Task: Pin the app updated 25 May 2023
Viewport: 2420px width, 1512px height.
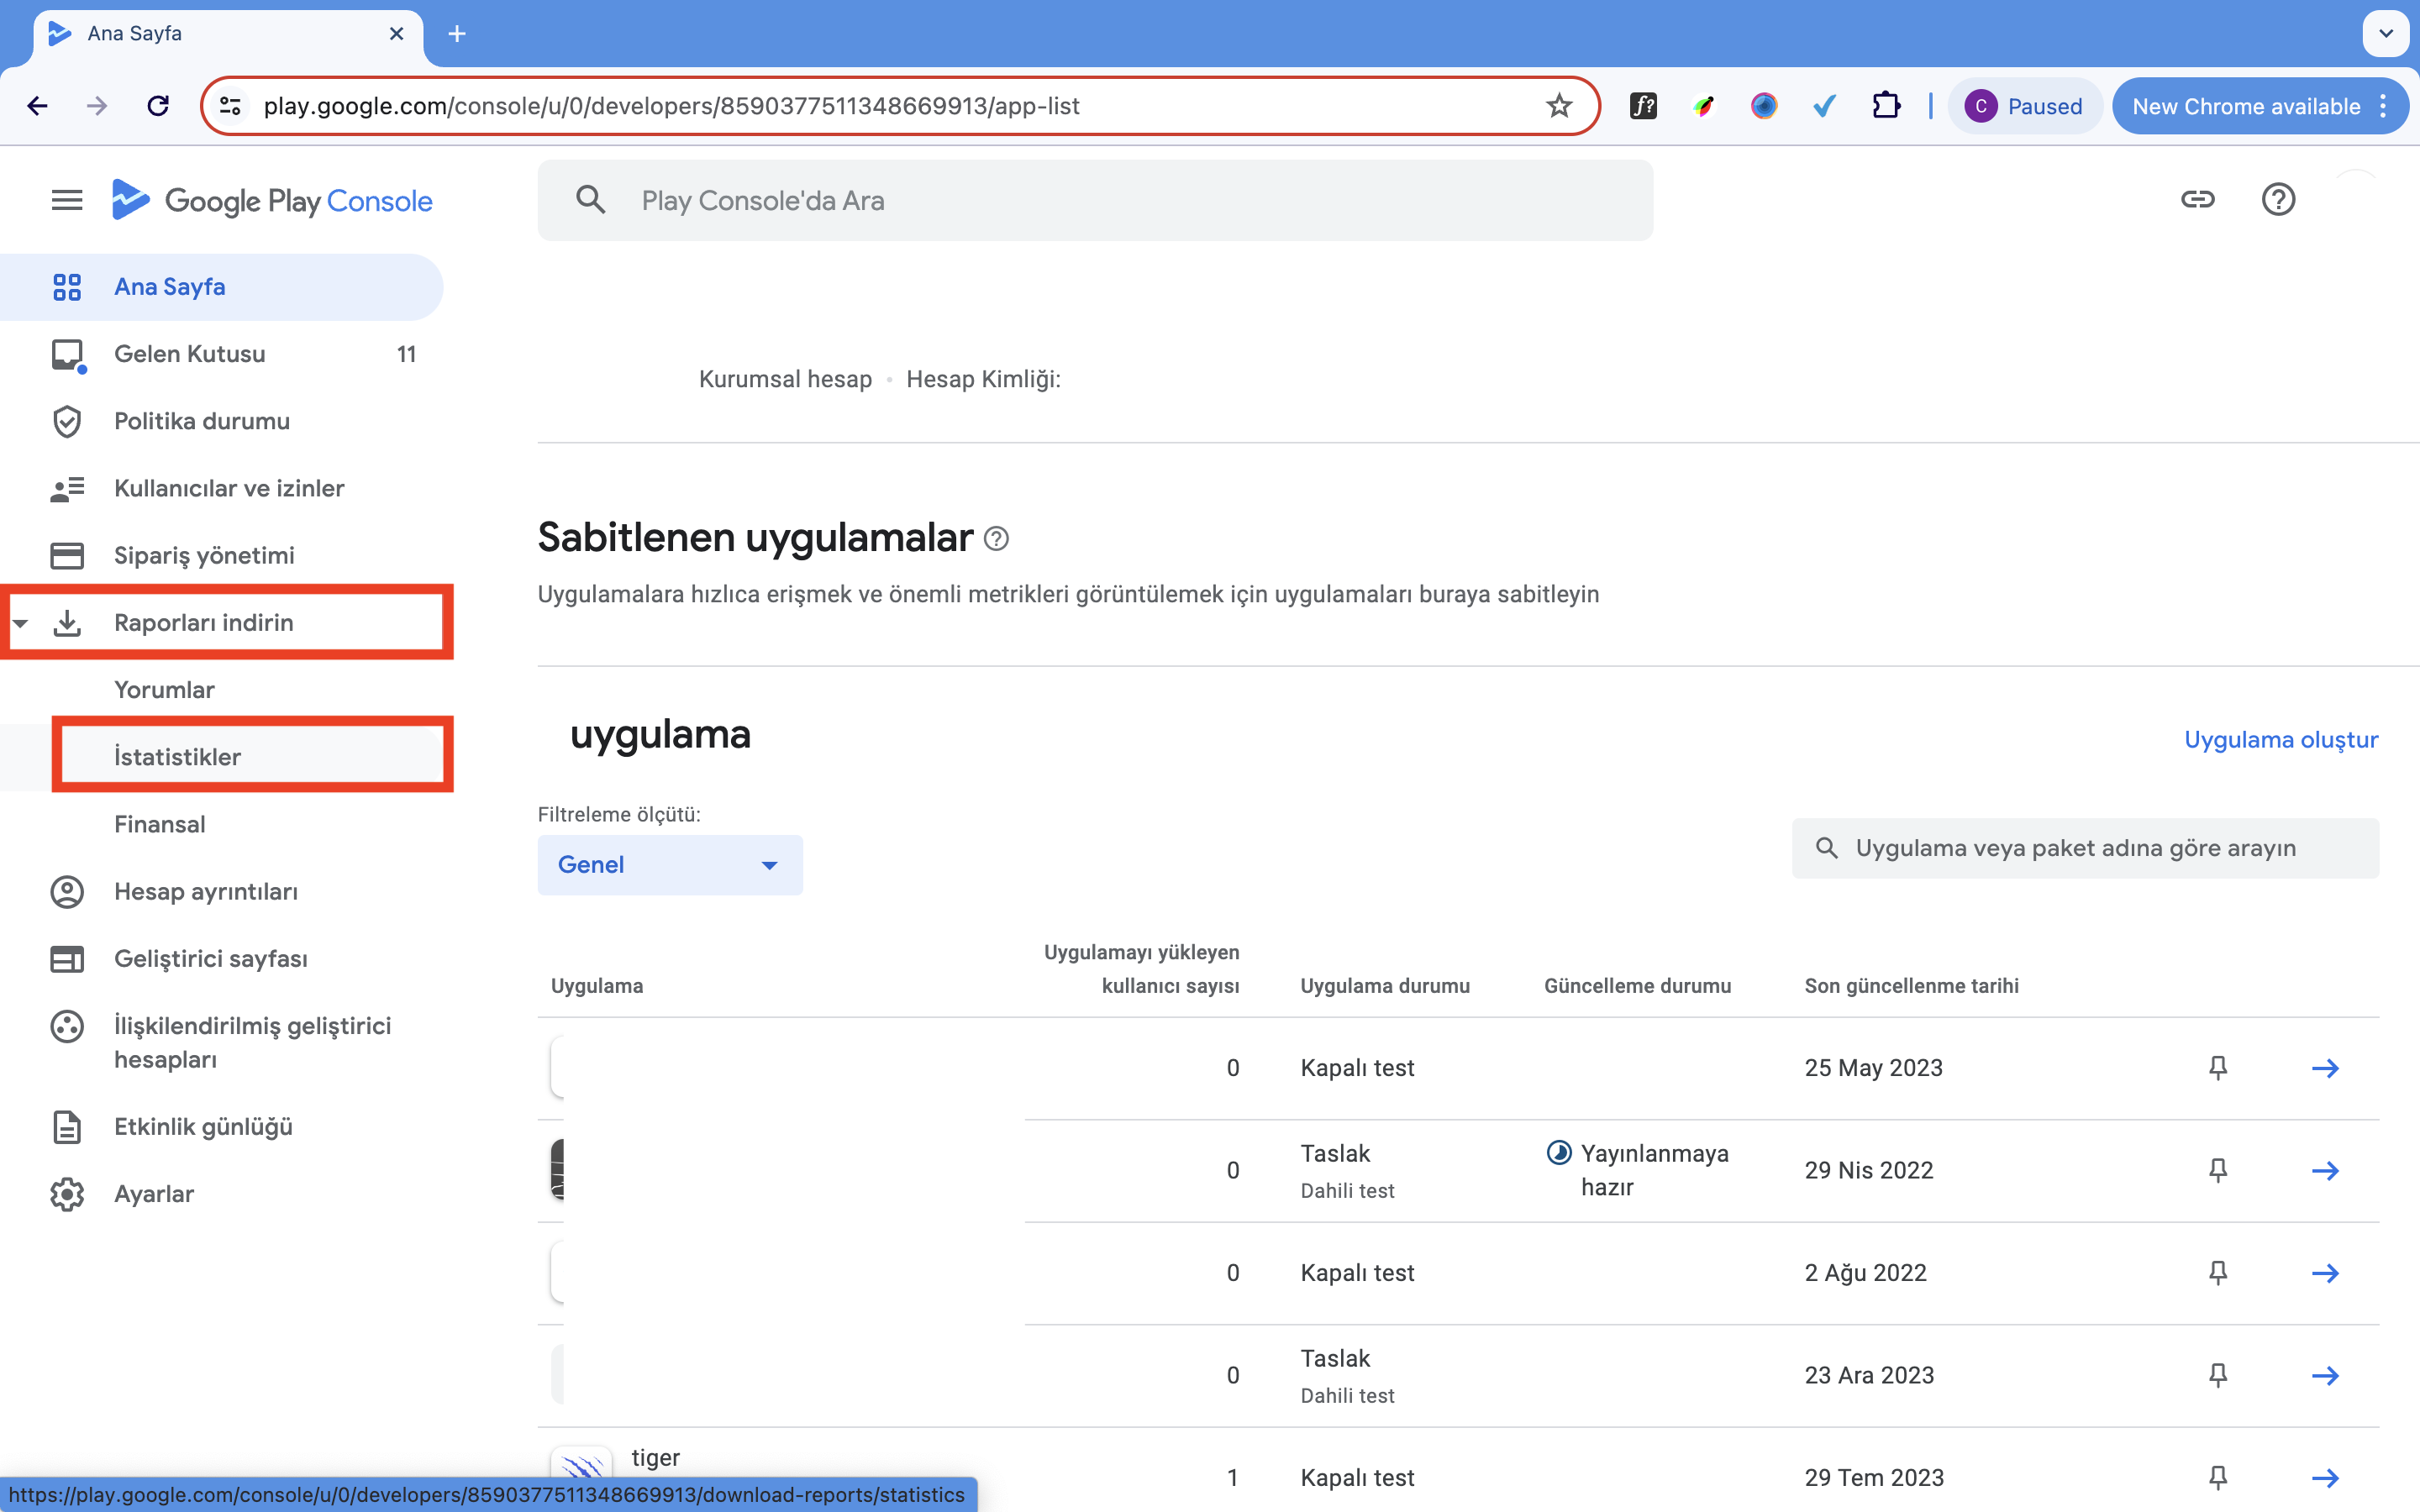Action: click(2218, 1068)
